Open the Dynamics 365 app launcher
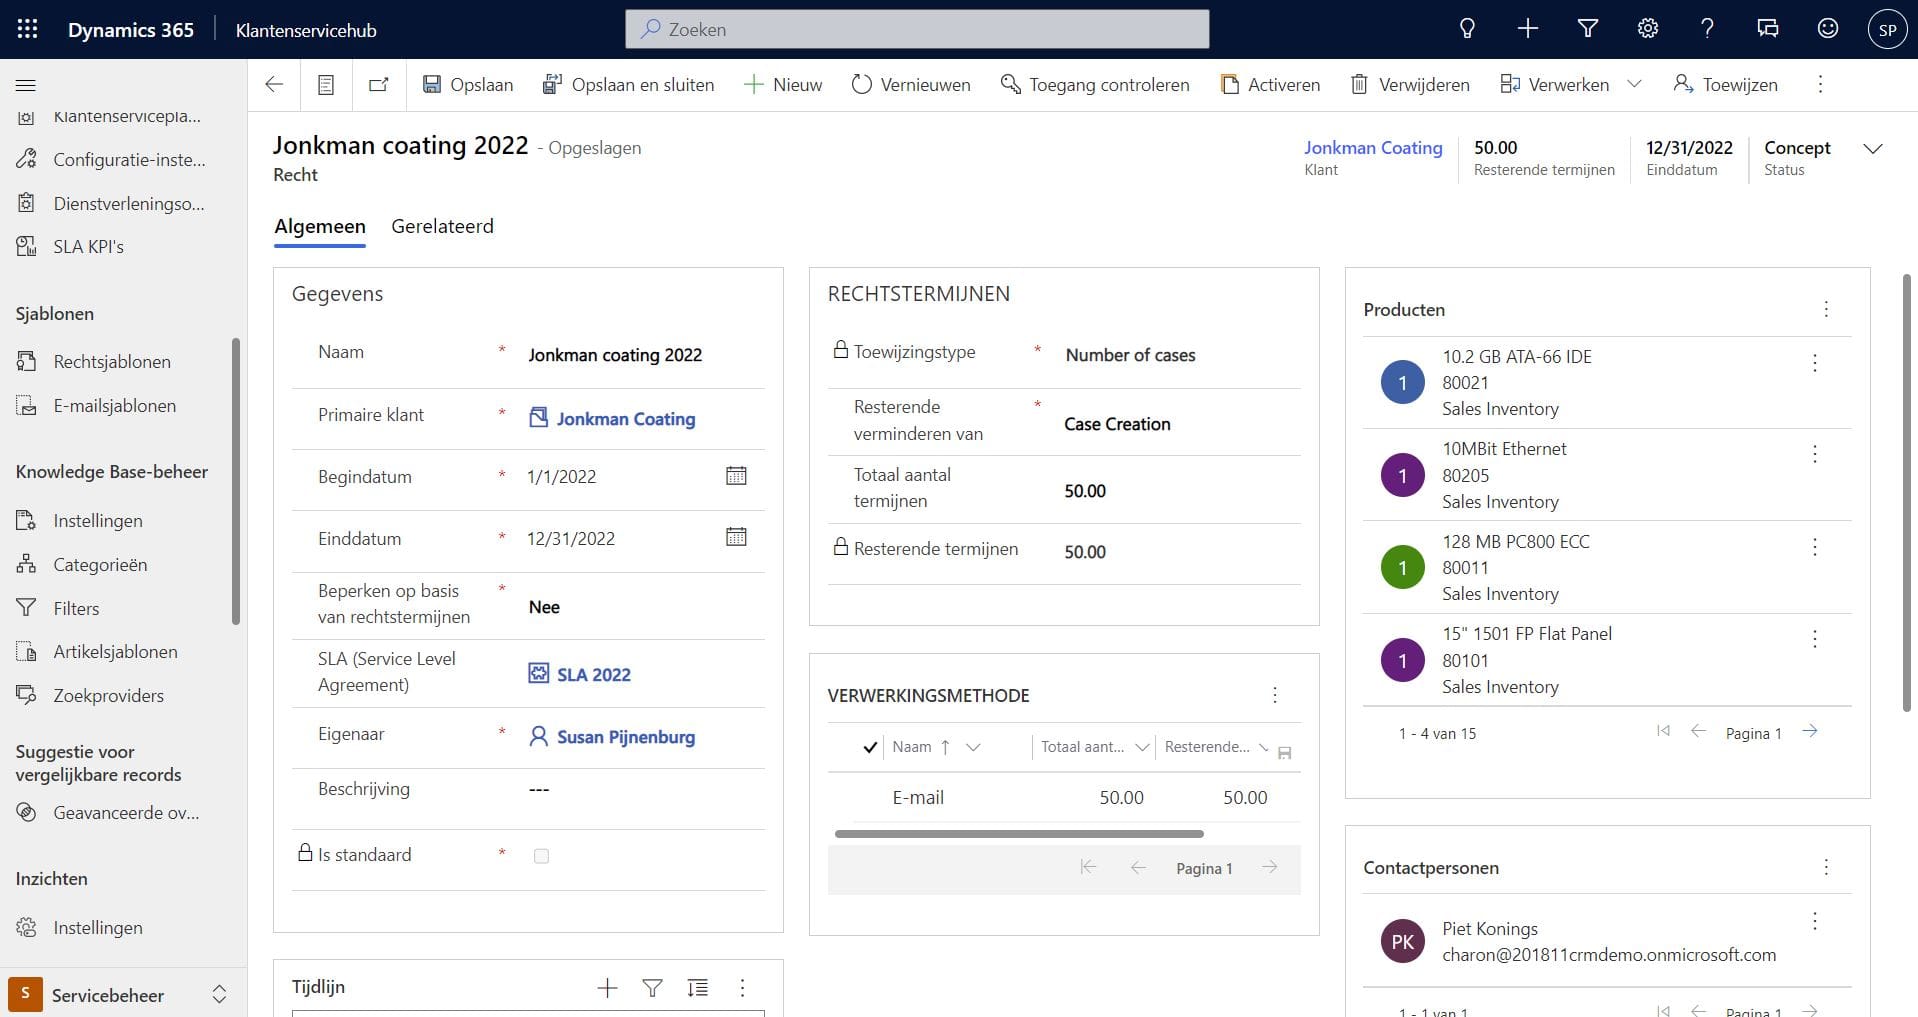 (27, 29)
